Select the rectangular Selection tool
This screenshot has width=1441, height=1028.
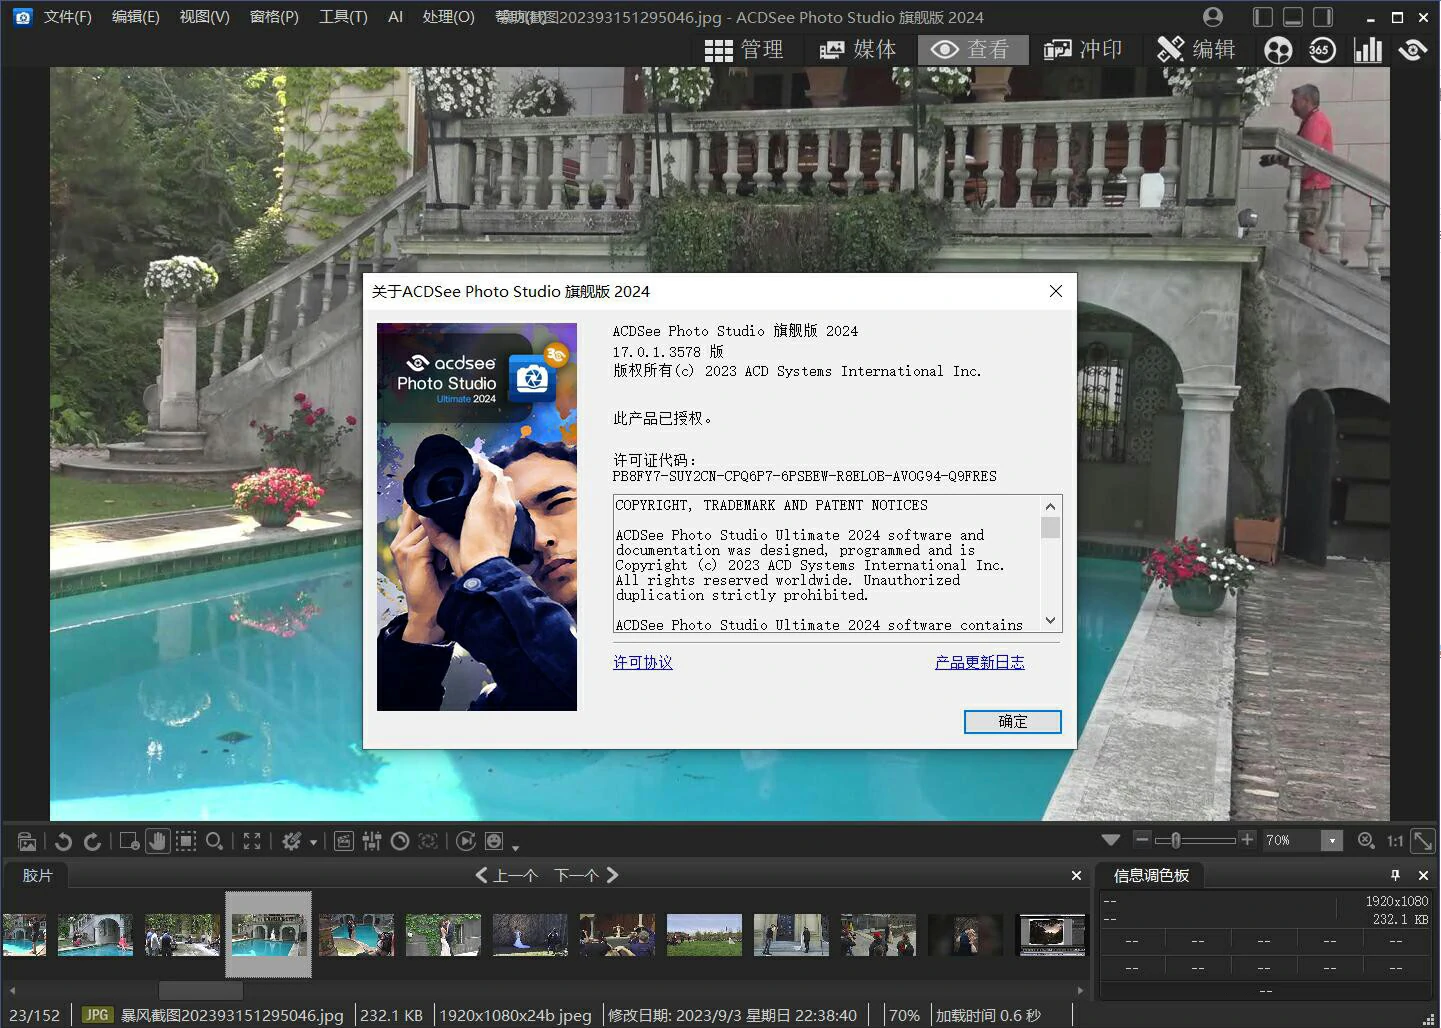click(186, 841)
